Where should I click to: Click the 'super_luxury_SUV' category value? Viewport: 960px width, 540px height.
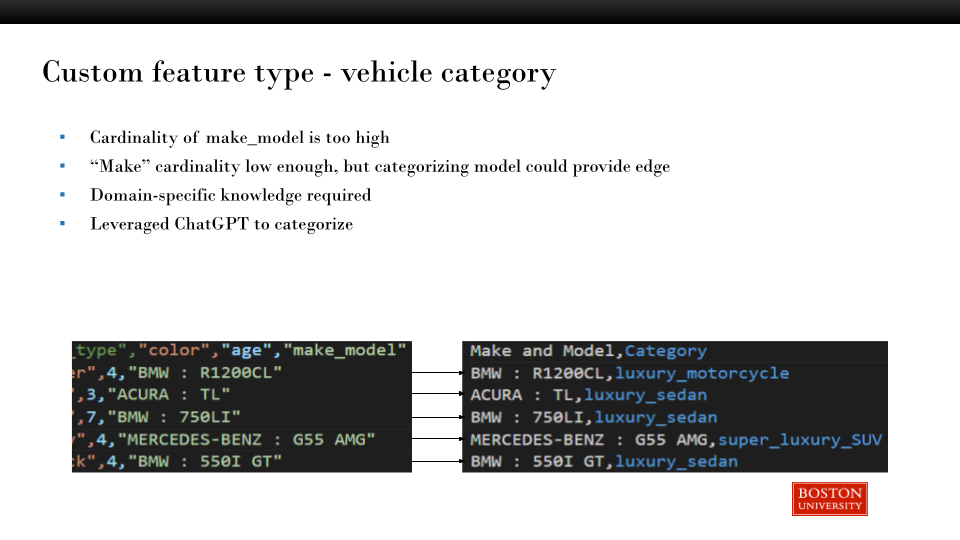pos(800,440)
